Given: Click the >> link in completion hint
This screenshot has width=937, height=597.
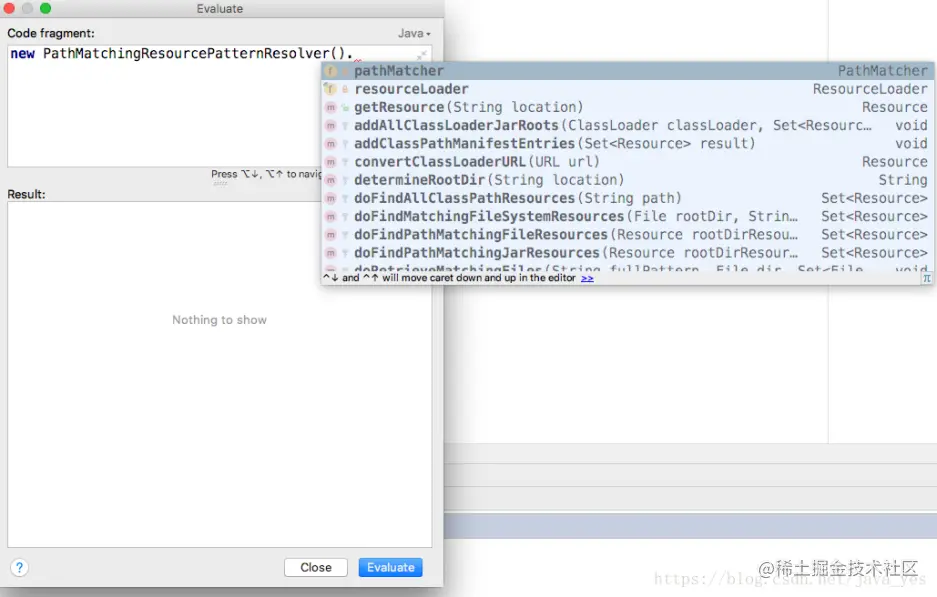Looking at the screenshot, I should (587, 278).
